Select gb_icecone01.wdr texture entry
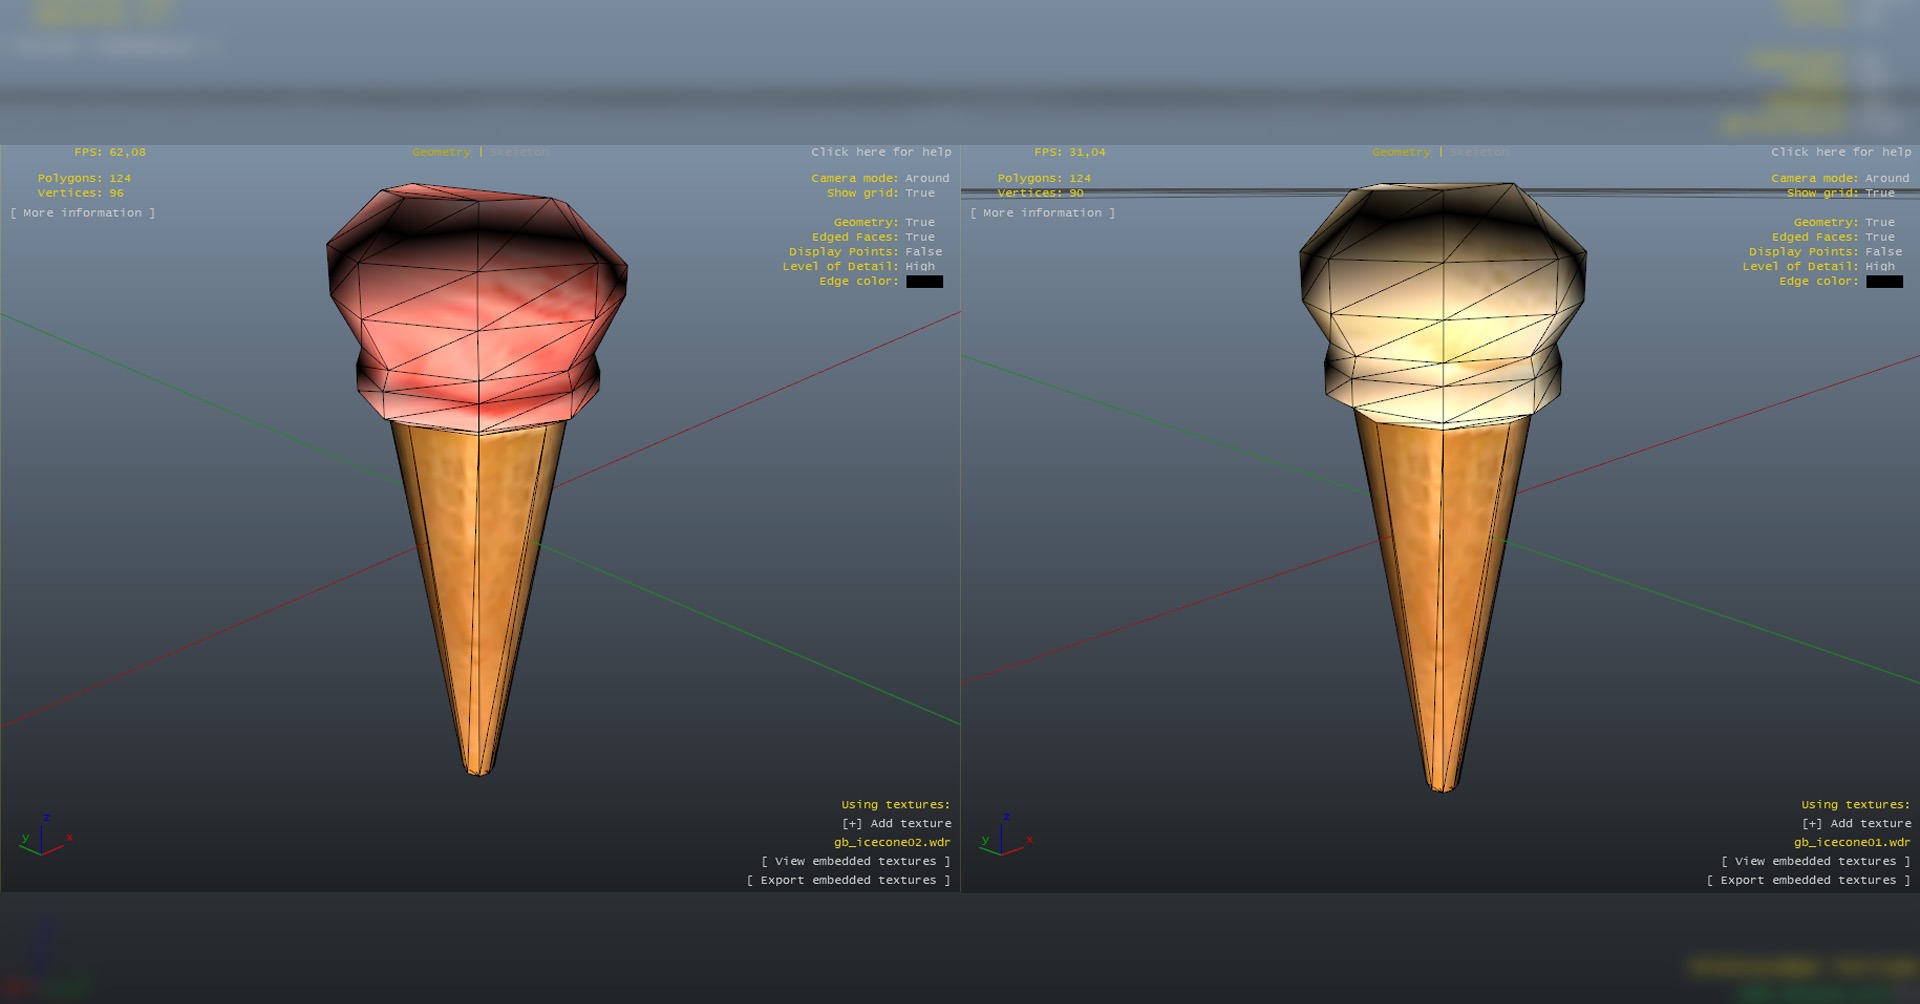The height and width of the screenshot is (1004, 1920). coord(1851,842)
